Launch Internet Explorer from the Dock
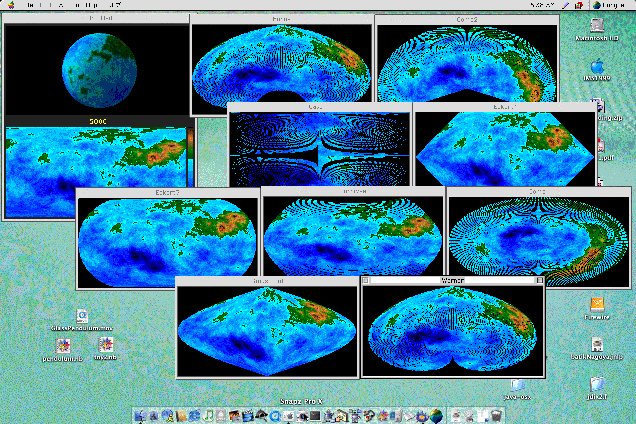This screenshot has width=636, height=424. (x=195, y=416)
